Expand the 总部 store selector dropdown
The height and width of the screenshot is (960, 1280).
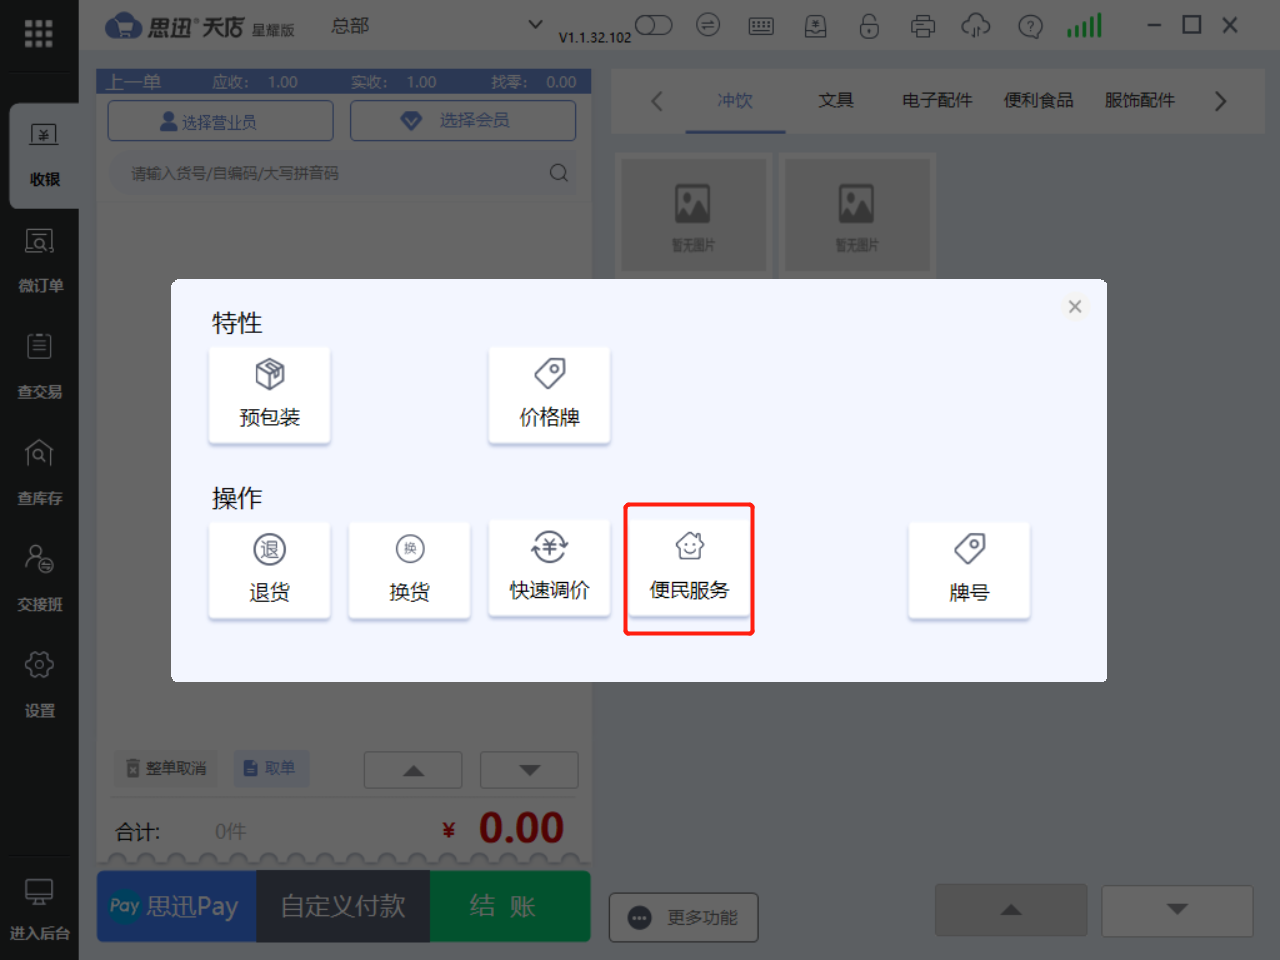pyautogui.click(x=535, y=24)
